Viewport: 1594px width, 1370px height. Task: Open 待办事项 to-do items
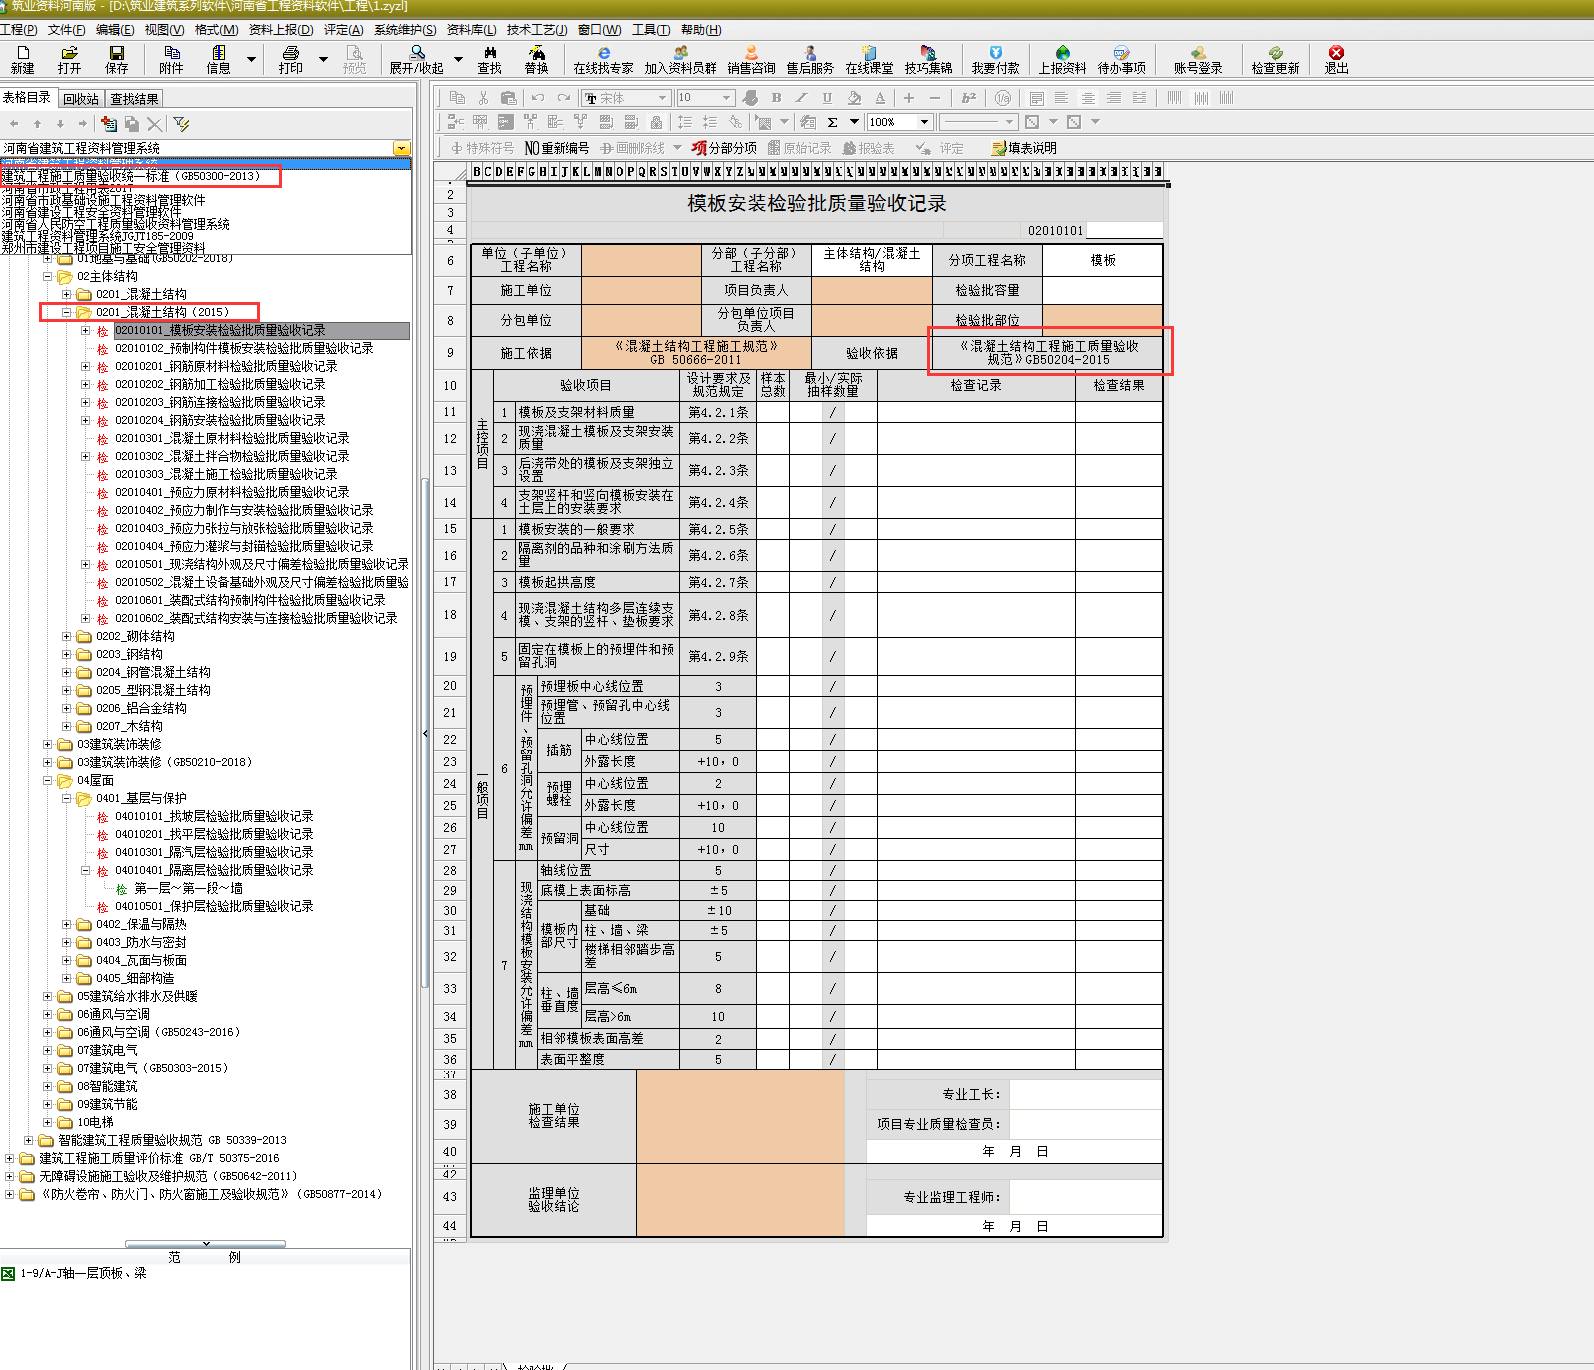click(x=1122, y=60)
